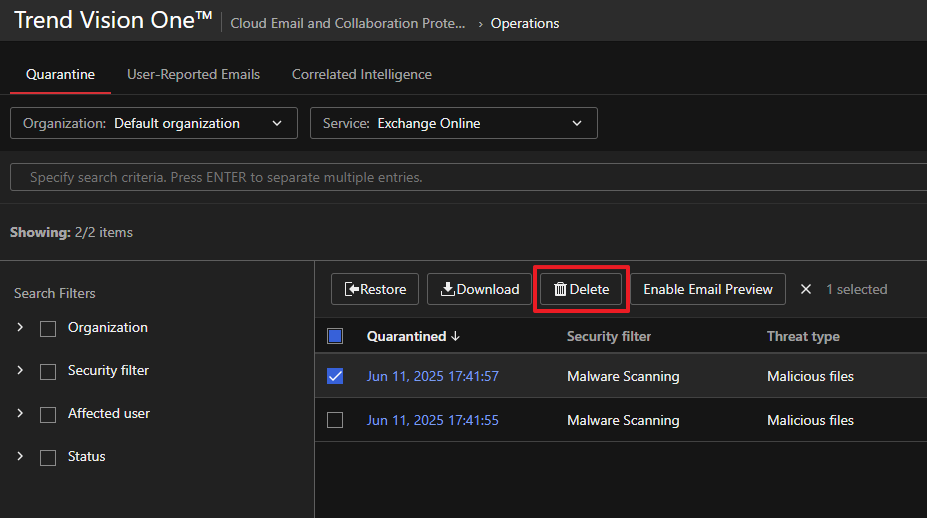Check the row for Jun 11, 2025 17:41:55
This screenshot has height=518, width=927.
[335, 420]
